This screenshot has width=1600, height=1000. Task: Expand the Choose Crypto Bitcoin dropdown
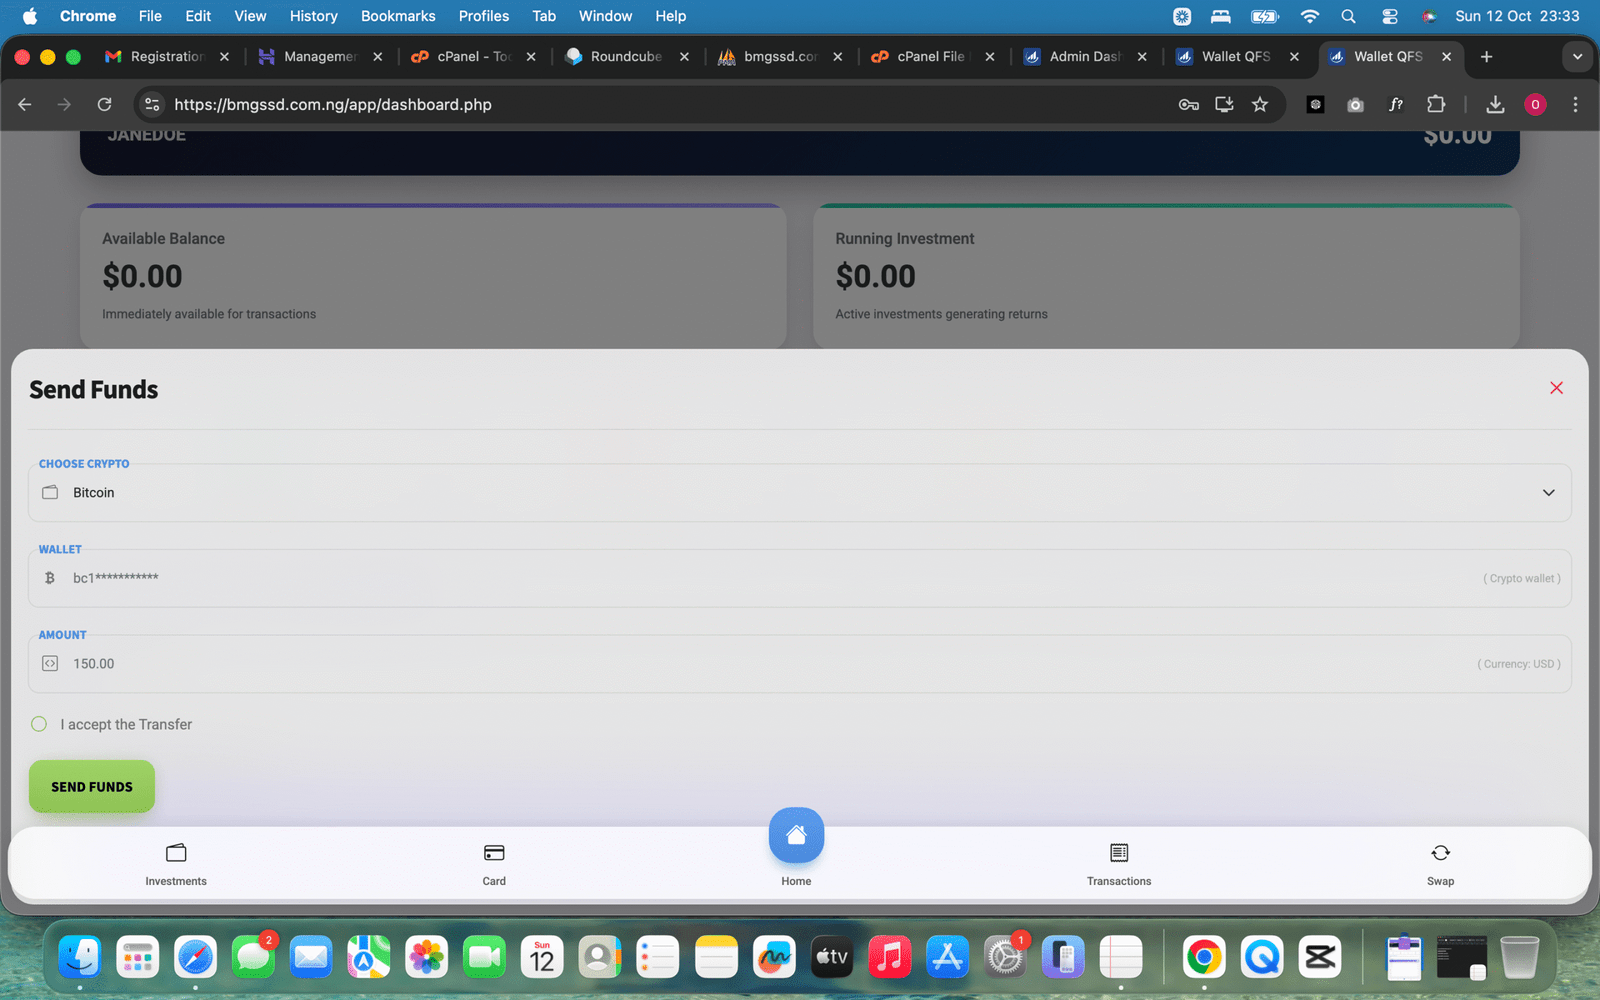1548,493
